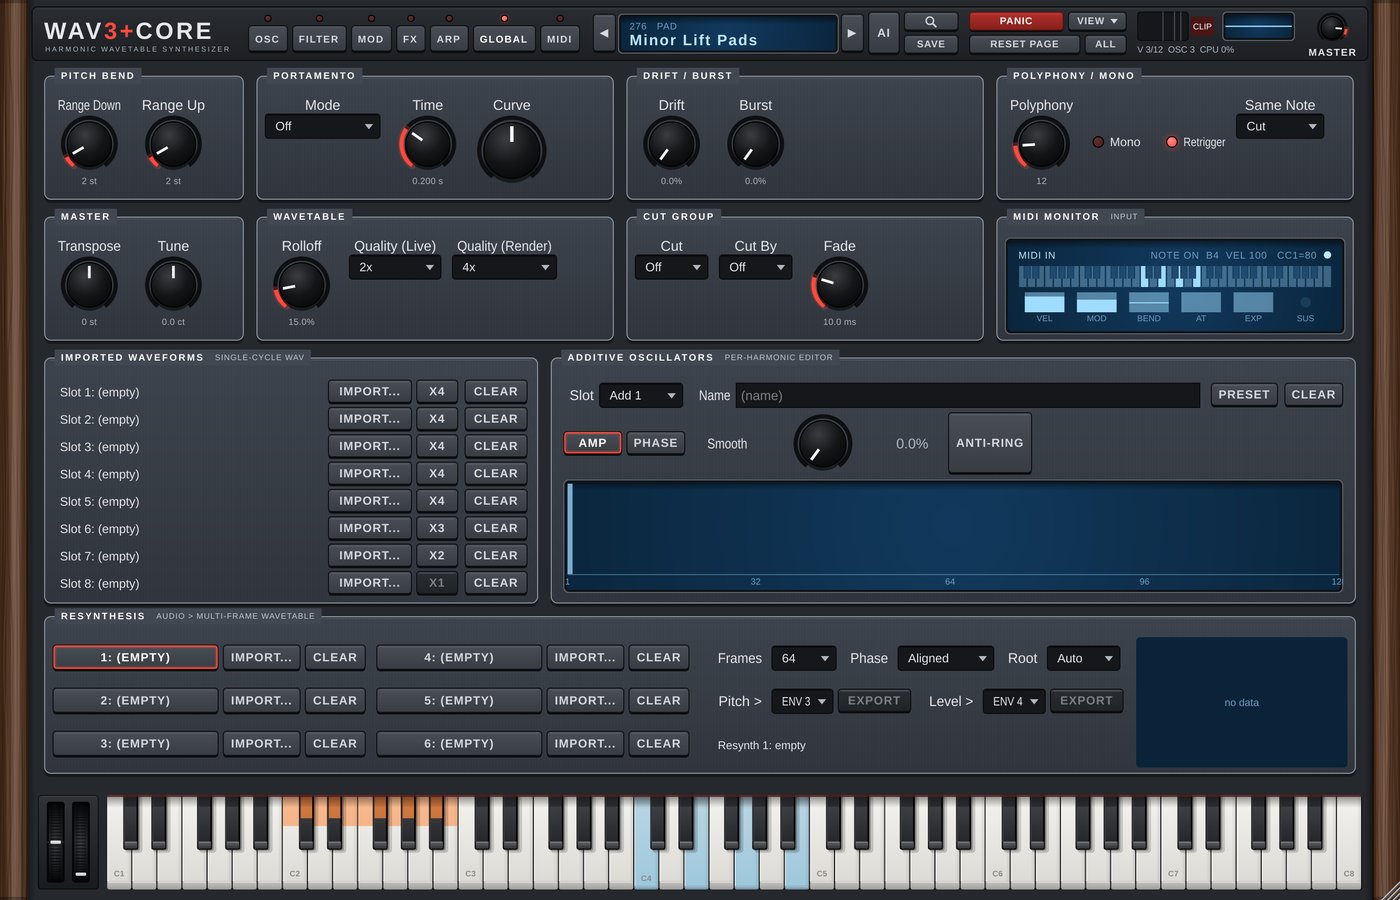
Task: Toggle ANTI-RING in additive oscillators
Action: 989,443
